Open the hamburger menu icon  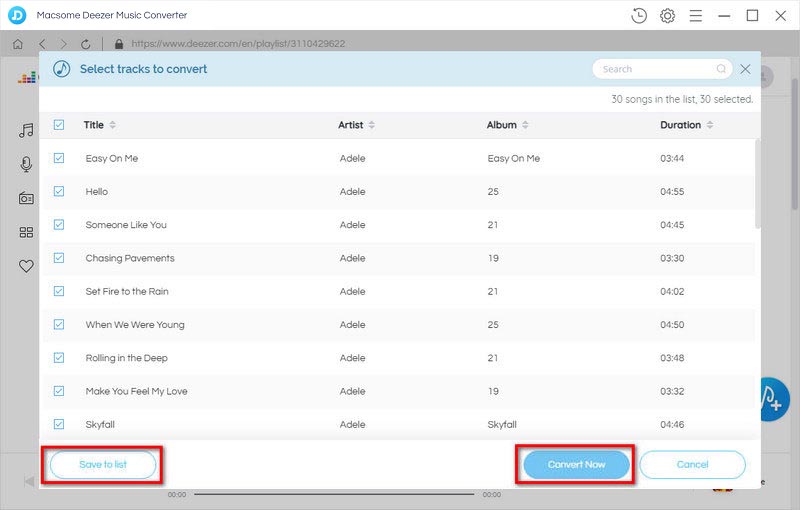coord(695,16)
